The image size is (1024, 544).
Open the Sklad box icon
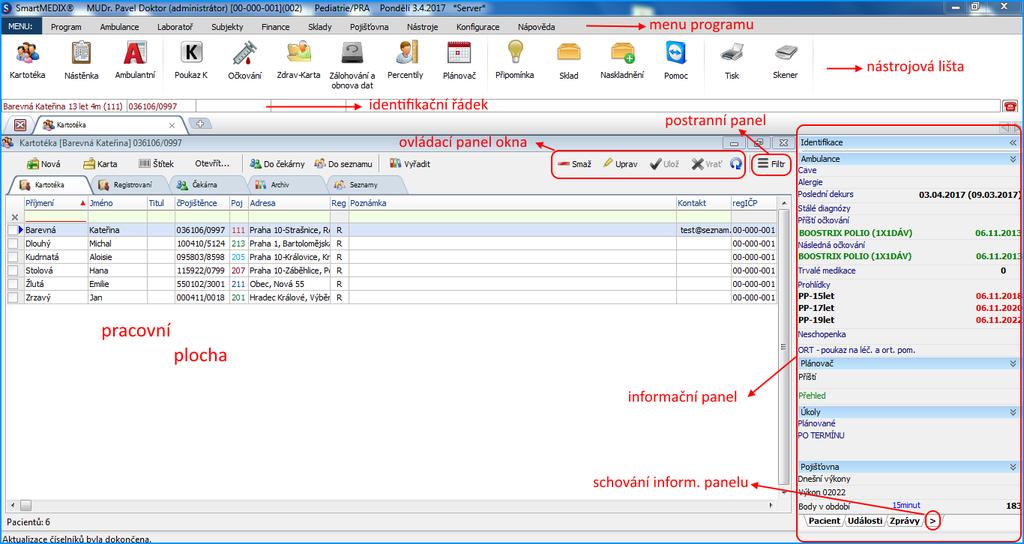[x=568, y=60]
